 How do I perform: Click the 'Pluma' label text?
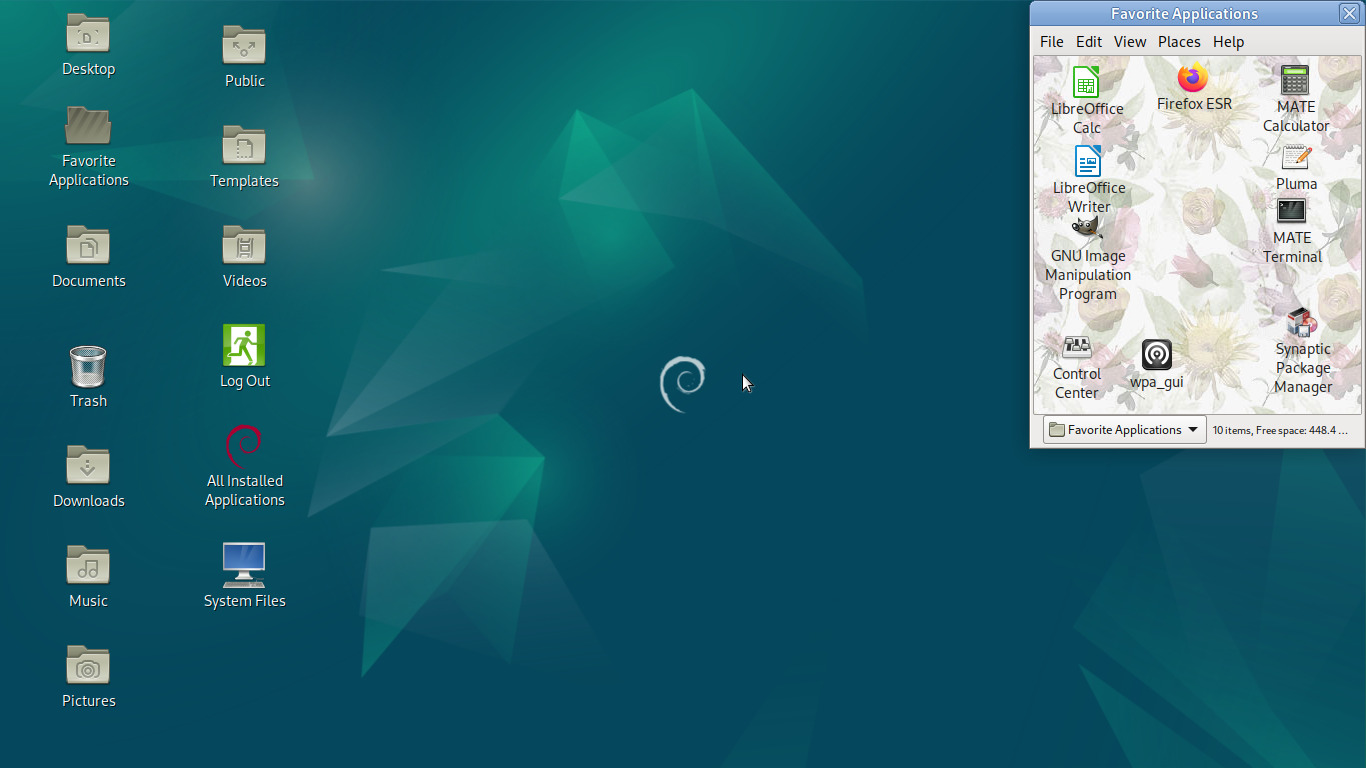[x=1296, y=184]
